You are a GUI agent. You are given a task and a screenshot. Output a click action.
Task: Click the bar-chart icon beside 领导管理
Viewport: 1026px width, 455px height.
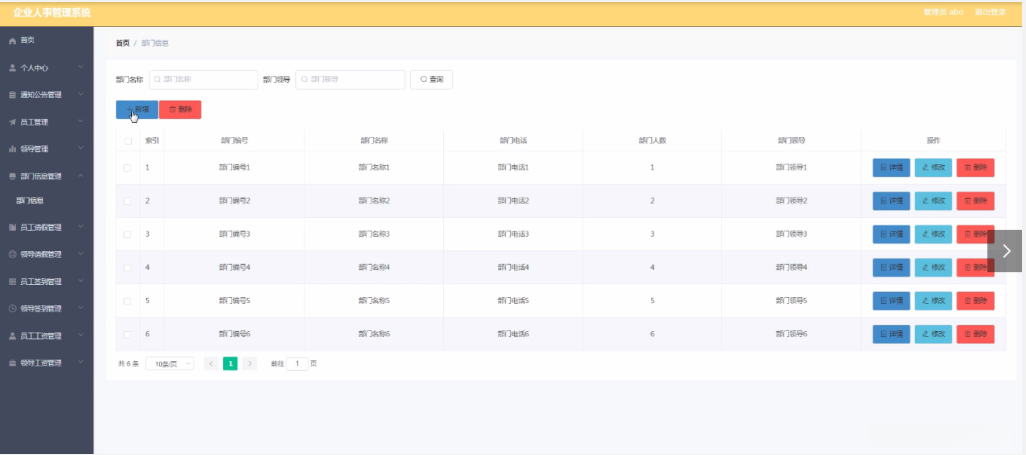(x=12, y=149)
